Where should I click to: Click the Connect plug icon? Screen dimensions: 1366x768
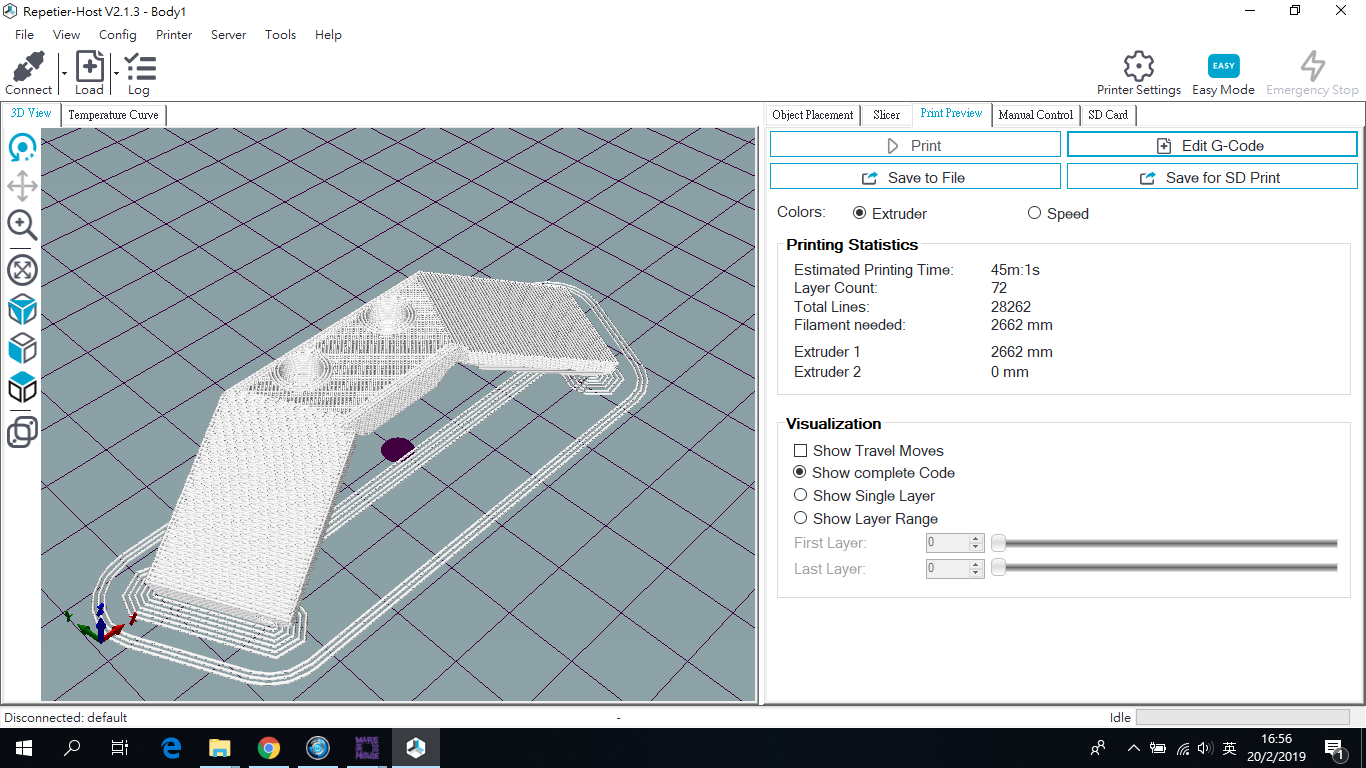pyautogui.click(x=28, y=66)
